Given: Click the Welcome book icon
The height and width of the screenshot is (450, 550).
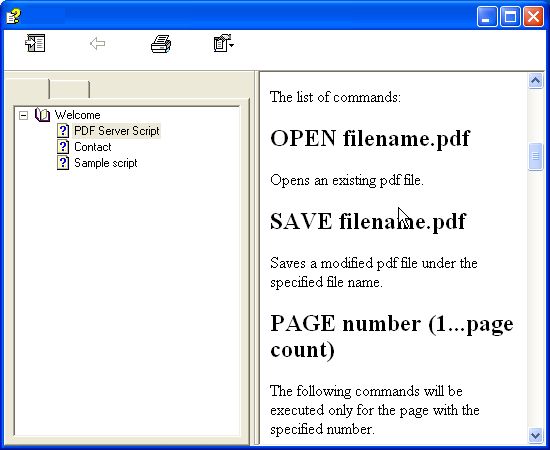Looking at the screenshot, I should pyautogui.click(x=42, y=115).
